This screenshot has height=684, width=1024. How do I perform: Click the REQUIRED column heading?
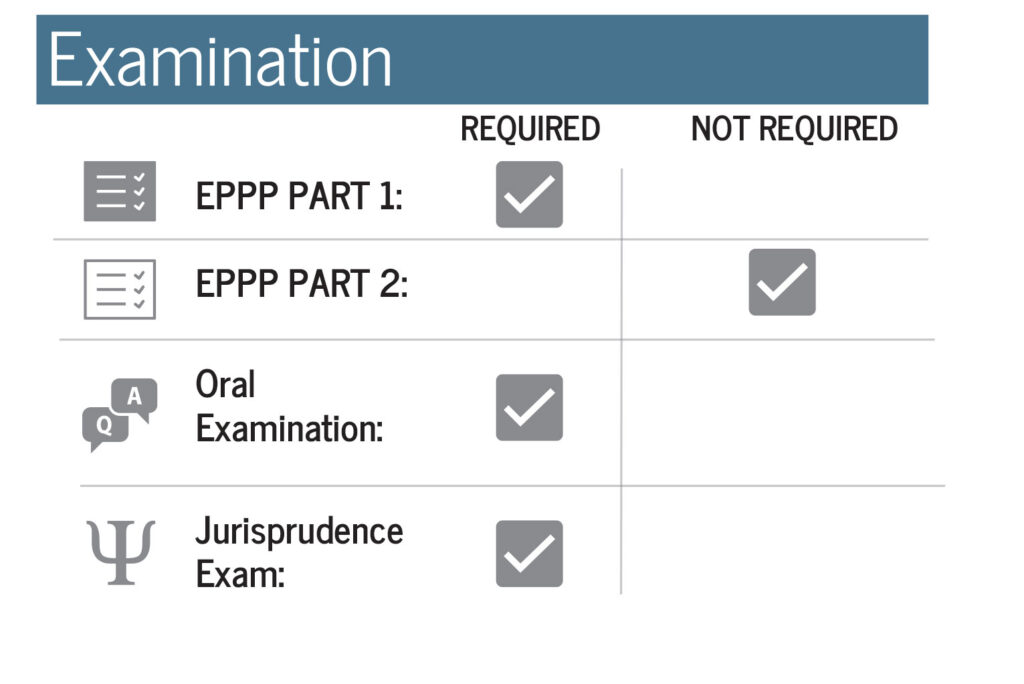[530, 129]
